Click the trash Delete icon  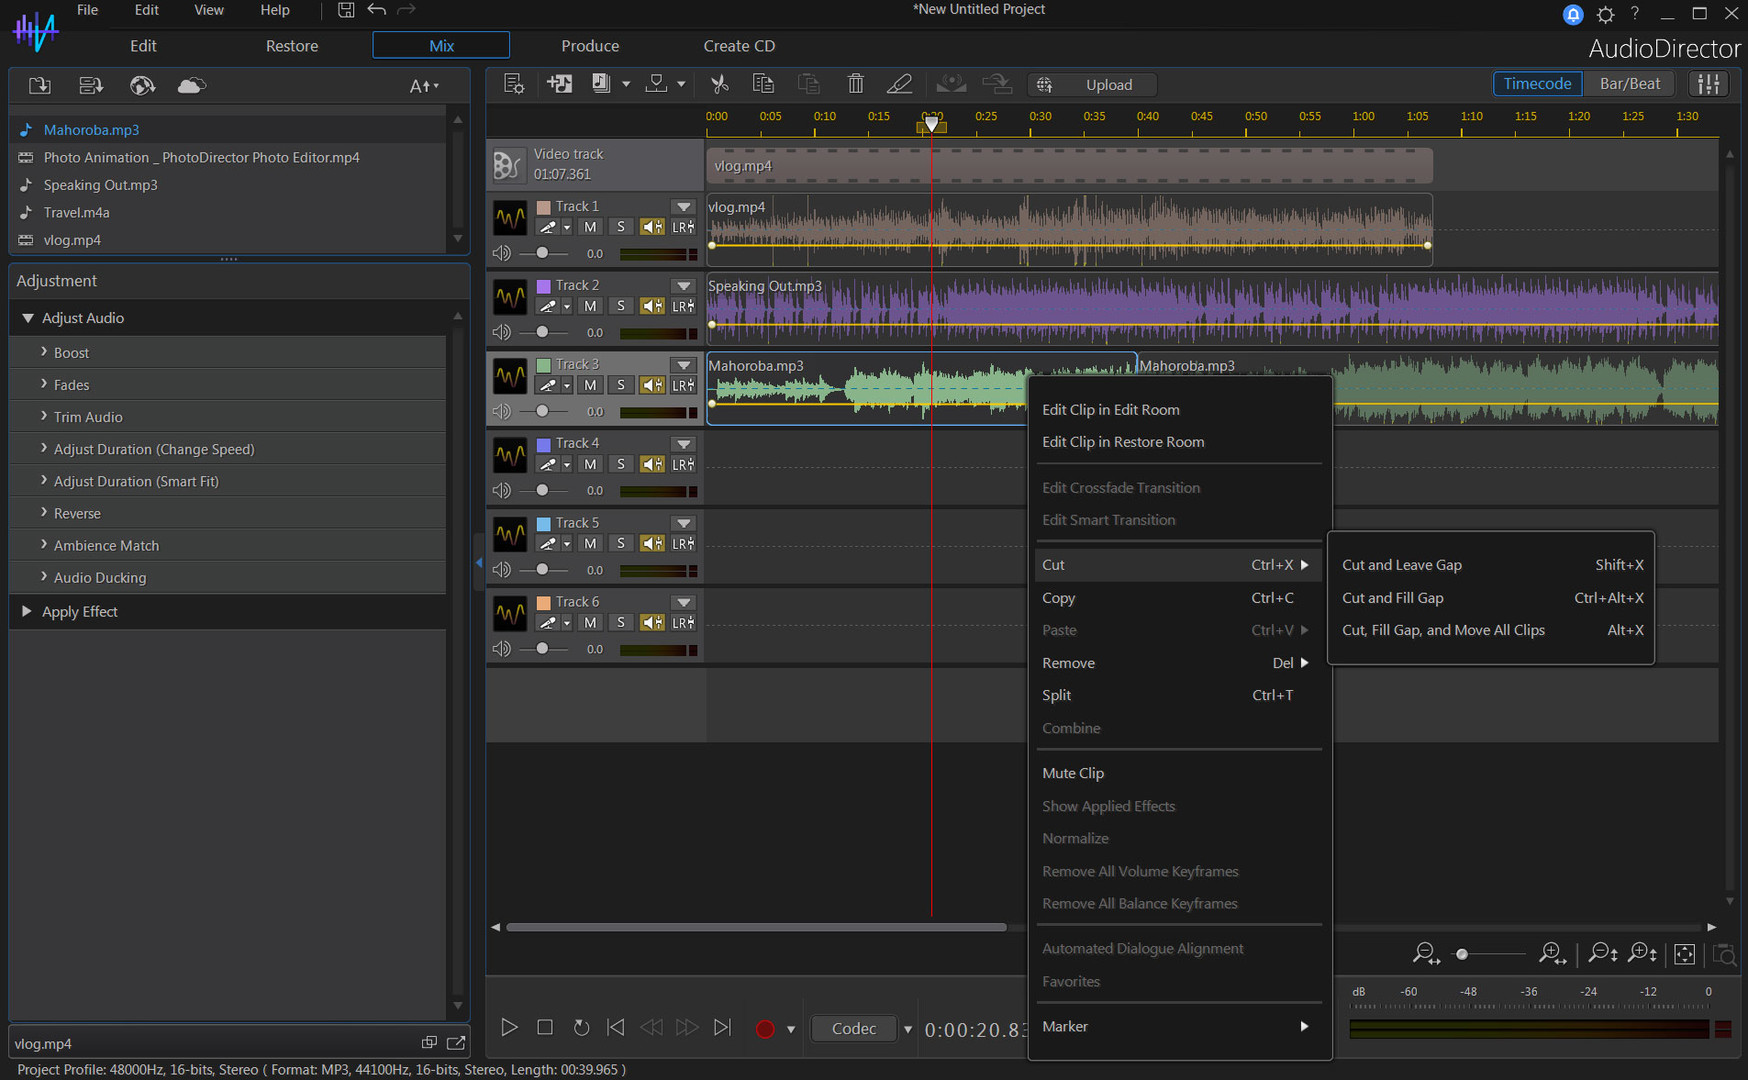click(855, 84)
